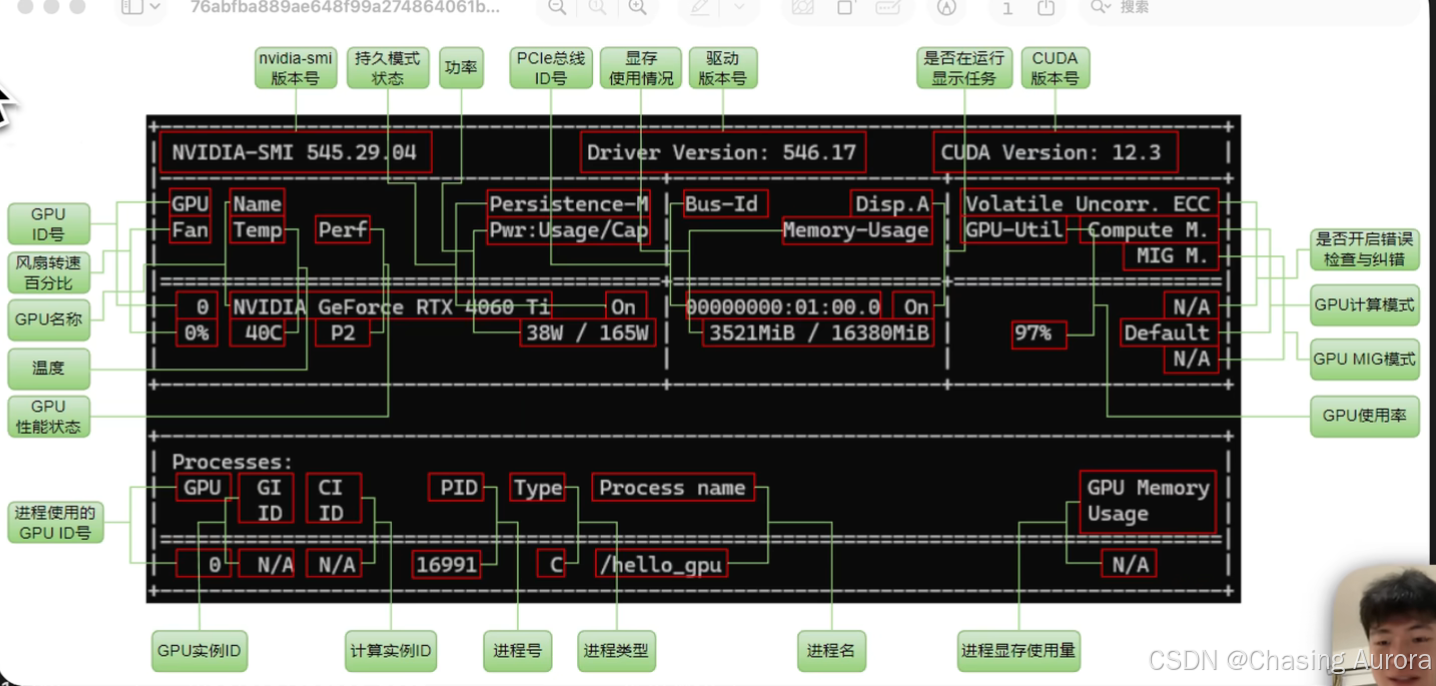
Task: Click the 'nvidia-smi 版本号' label
Action: pos(295,68)
